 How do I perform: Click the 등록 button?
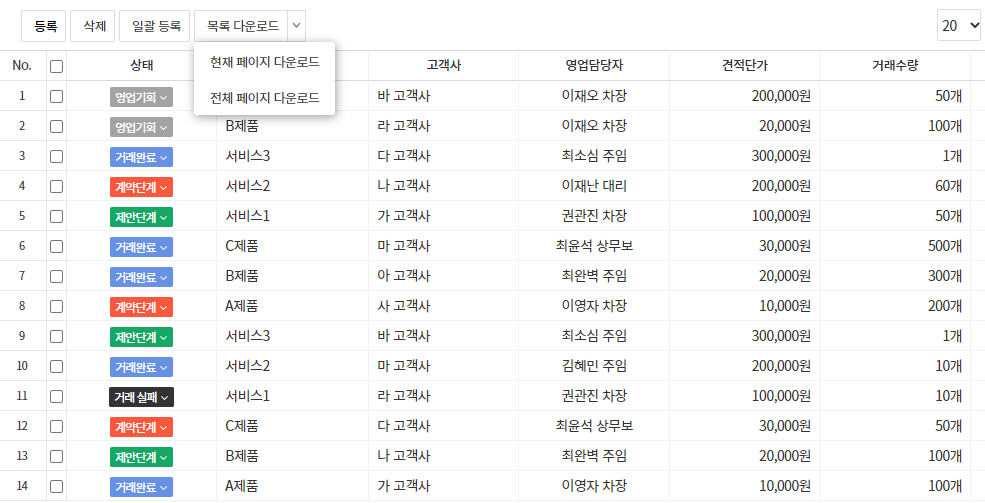pyautogui.click(x=43, y=26)
